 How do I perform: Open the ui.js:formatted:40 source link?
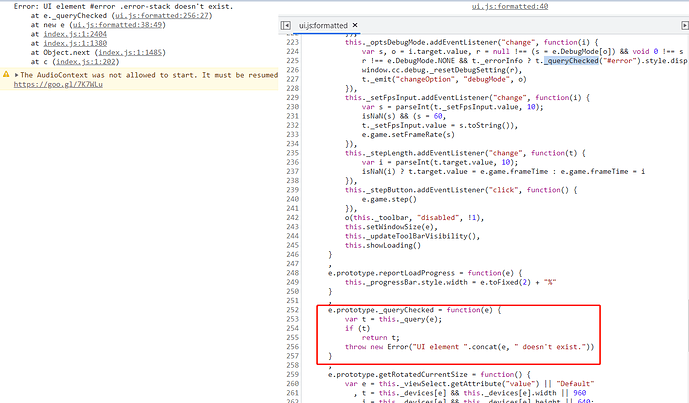pyautogui.click(x=510, y=6)
